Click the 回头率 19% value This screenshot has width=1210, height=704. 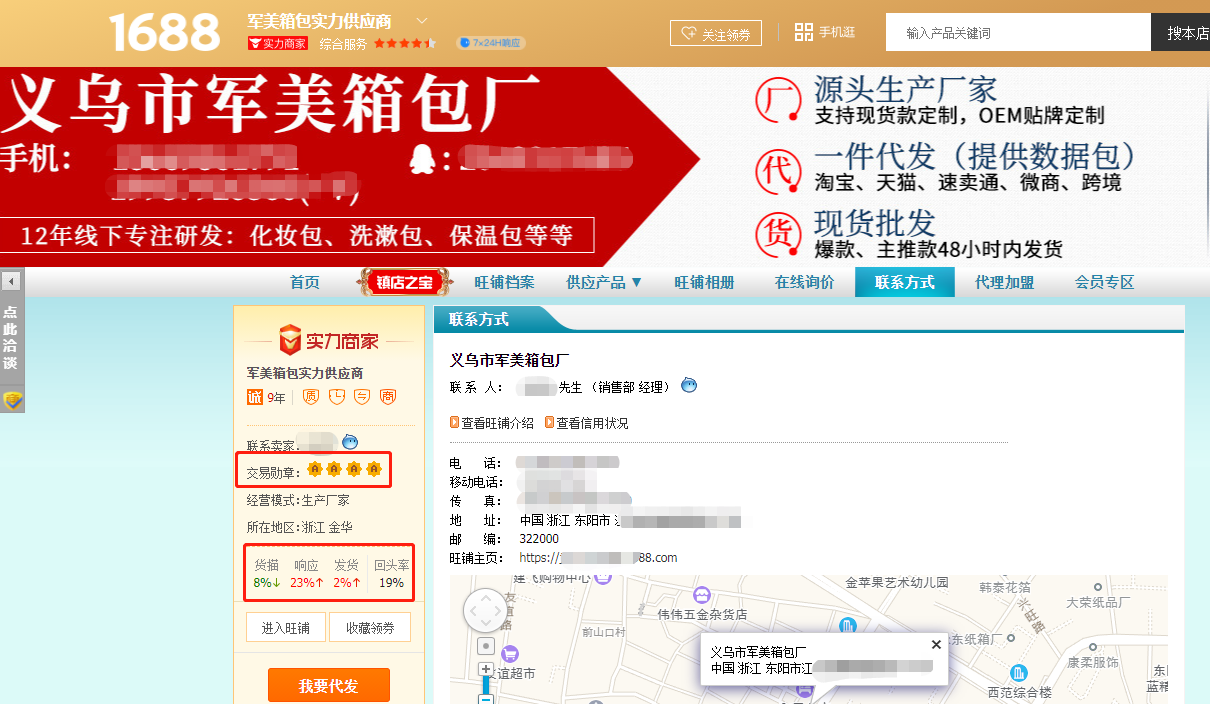tap(391, 574)
